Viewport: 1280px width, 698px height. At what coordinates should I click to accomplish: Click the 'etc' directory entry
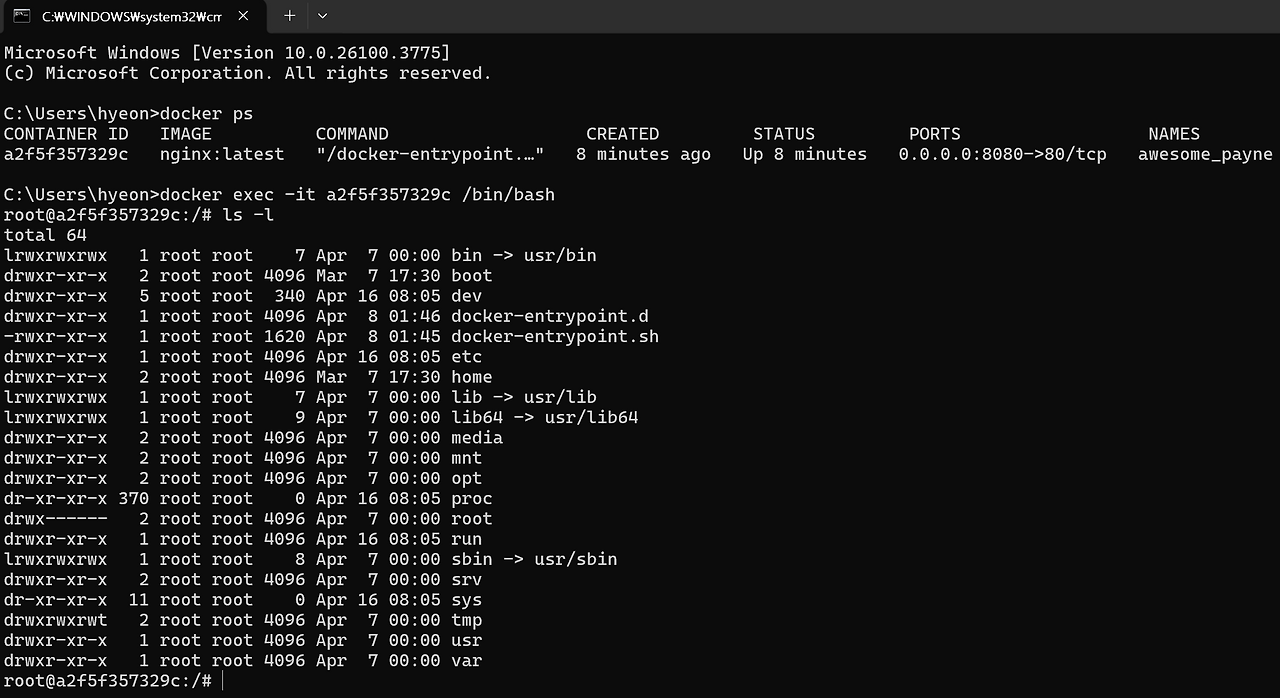(467, 357)
